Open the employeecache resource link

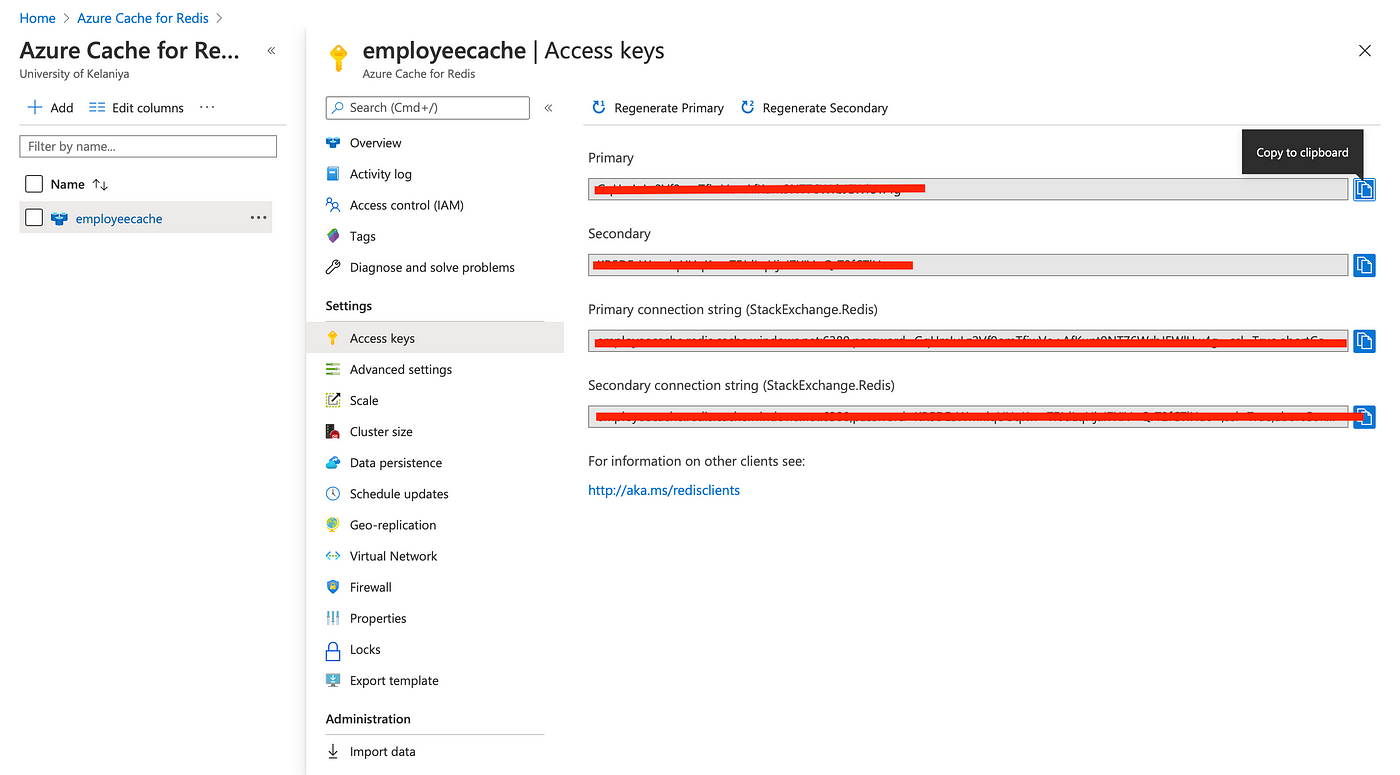coord(119,218)
